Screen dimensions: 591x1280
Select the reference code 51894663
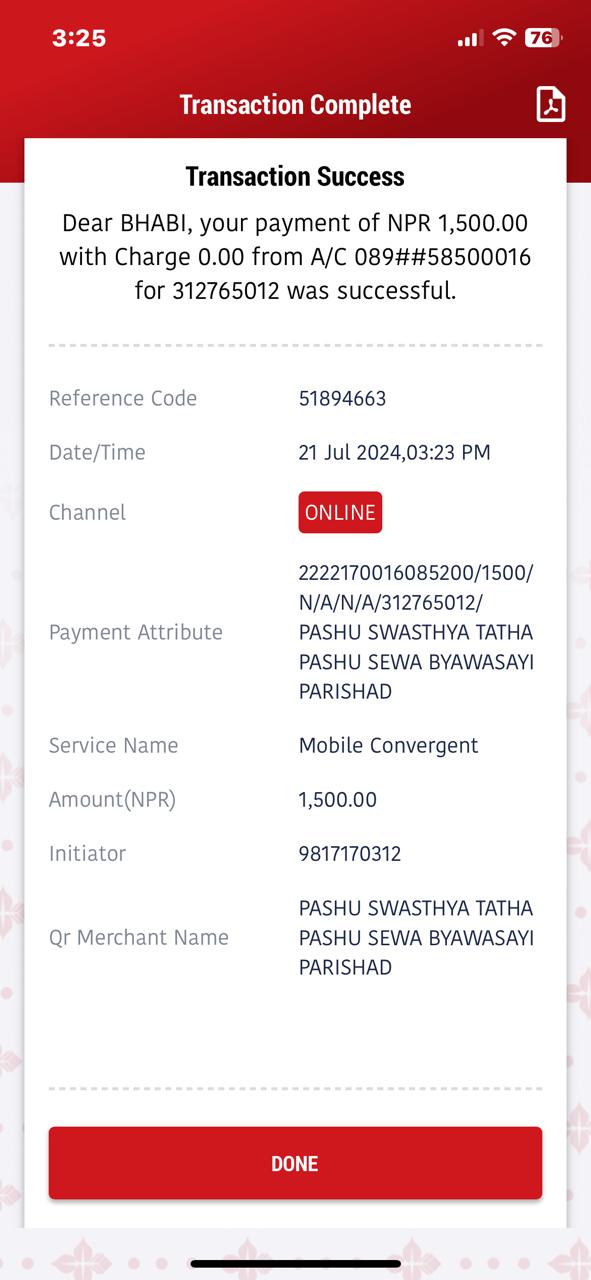(x=342, y=398)
